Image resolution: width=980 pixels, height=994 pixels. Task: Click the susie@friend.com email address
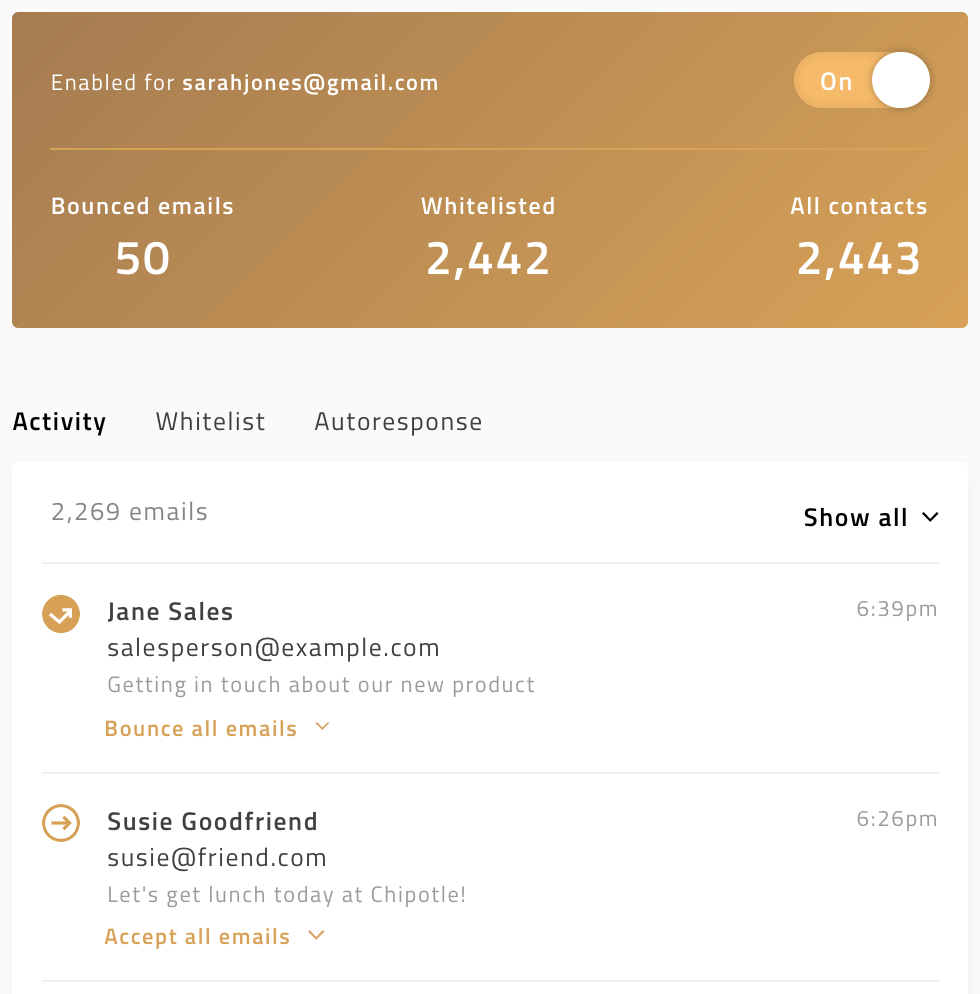pos(217,857)
